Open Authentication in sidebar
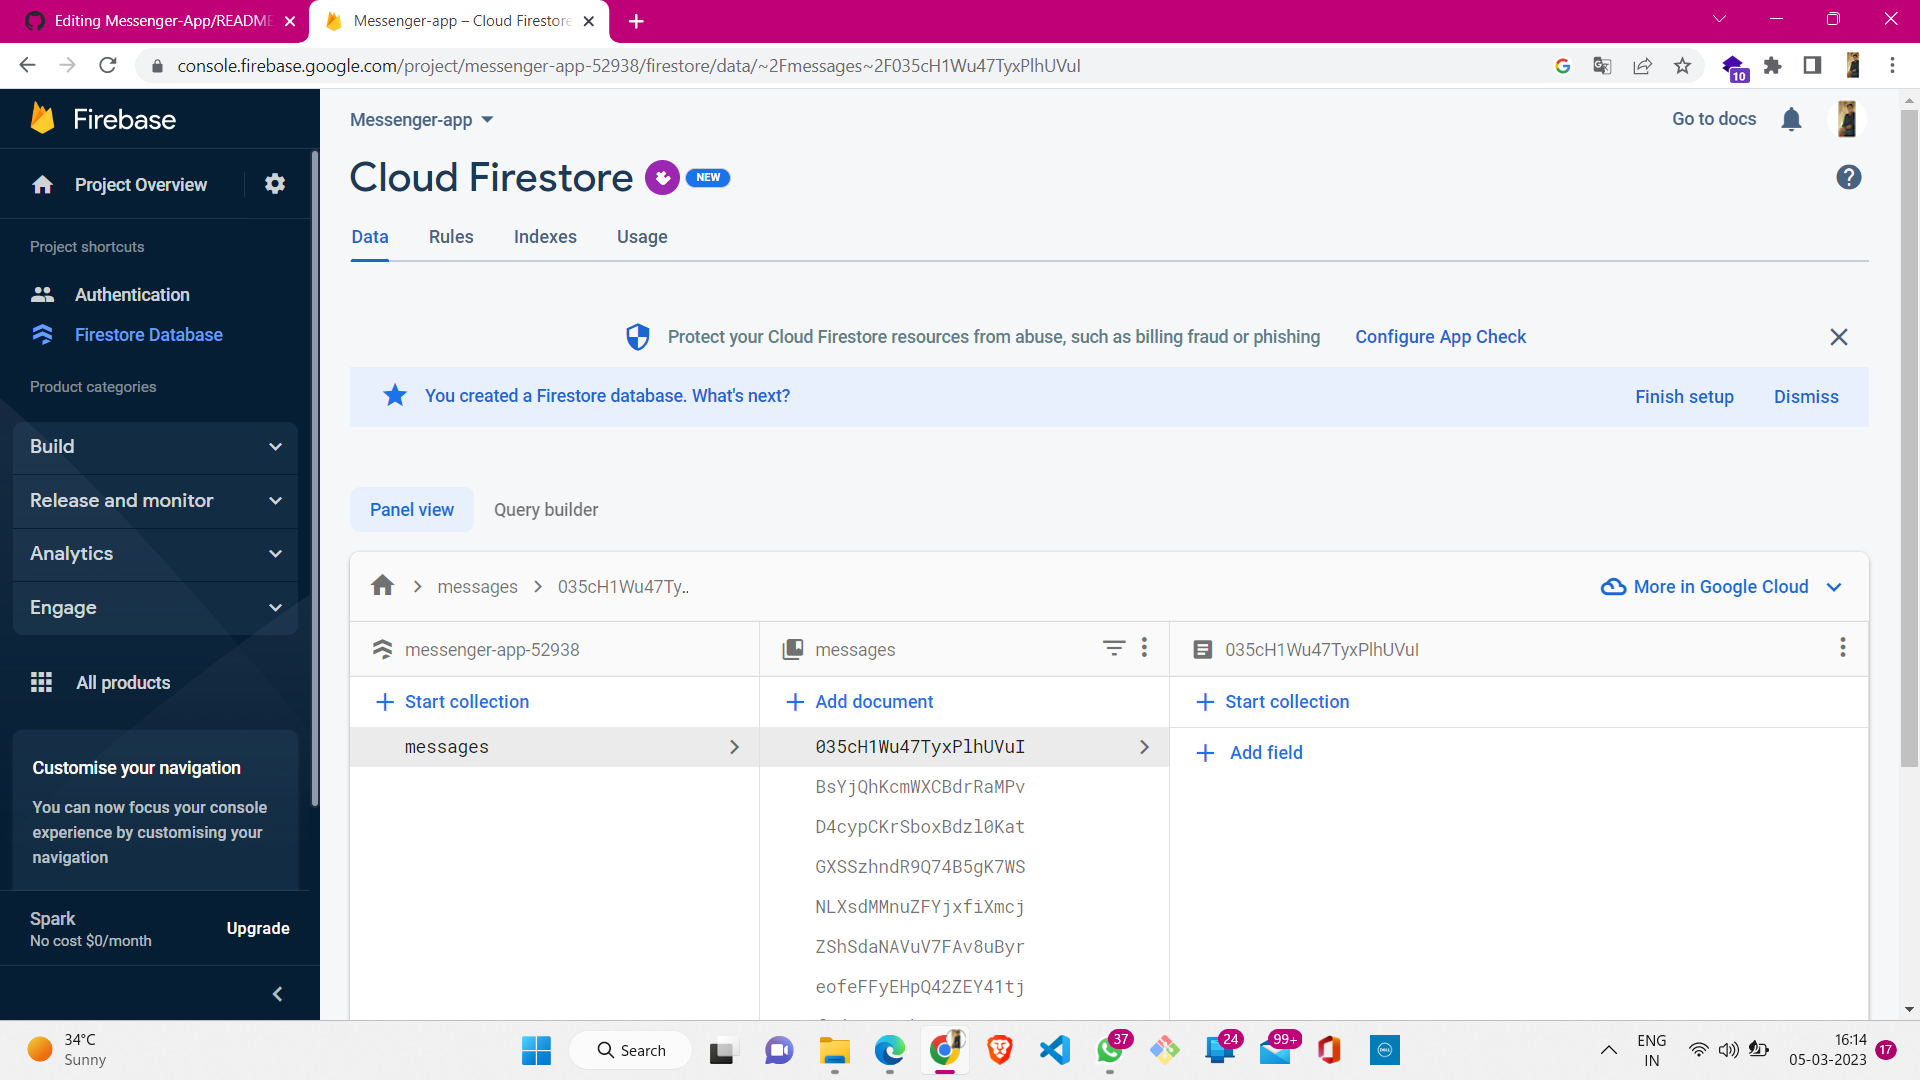 [132, 295]
